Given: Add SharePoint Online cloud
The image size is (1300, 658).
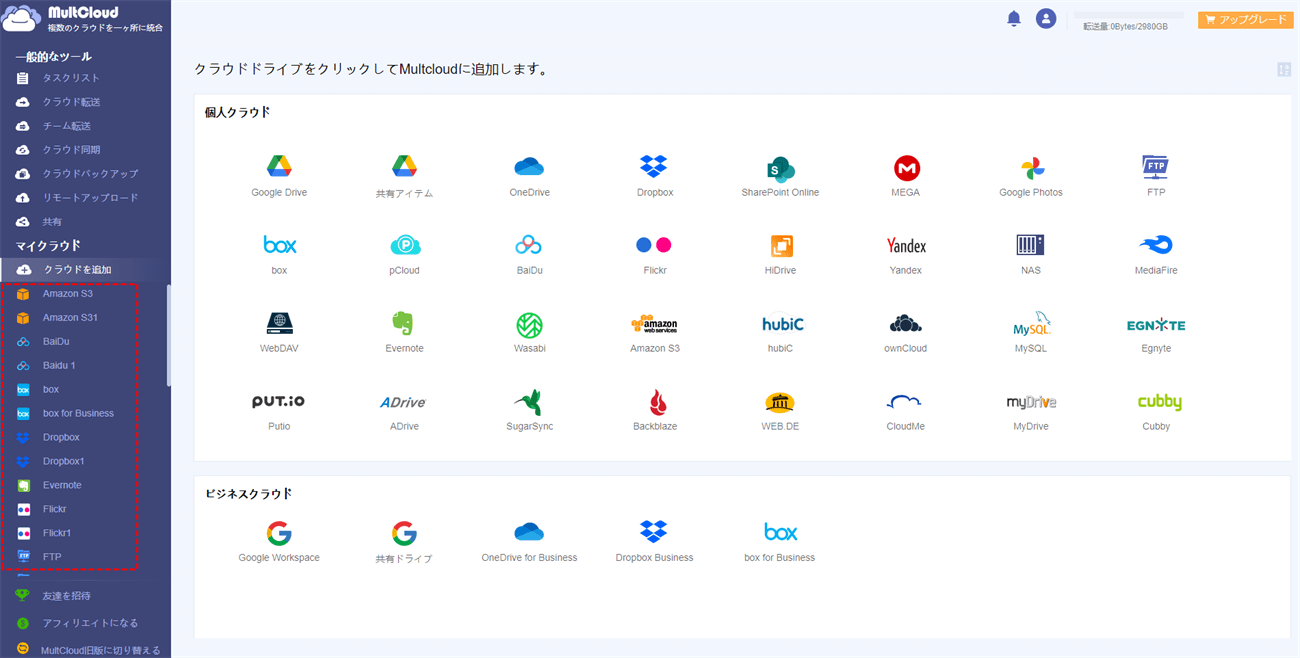Looking at the screenshot, I should (780, 168).
